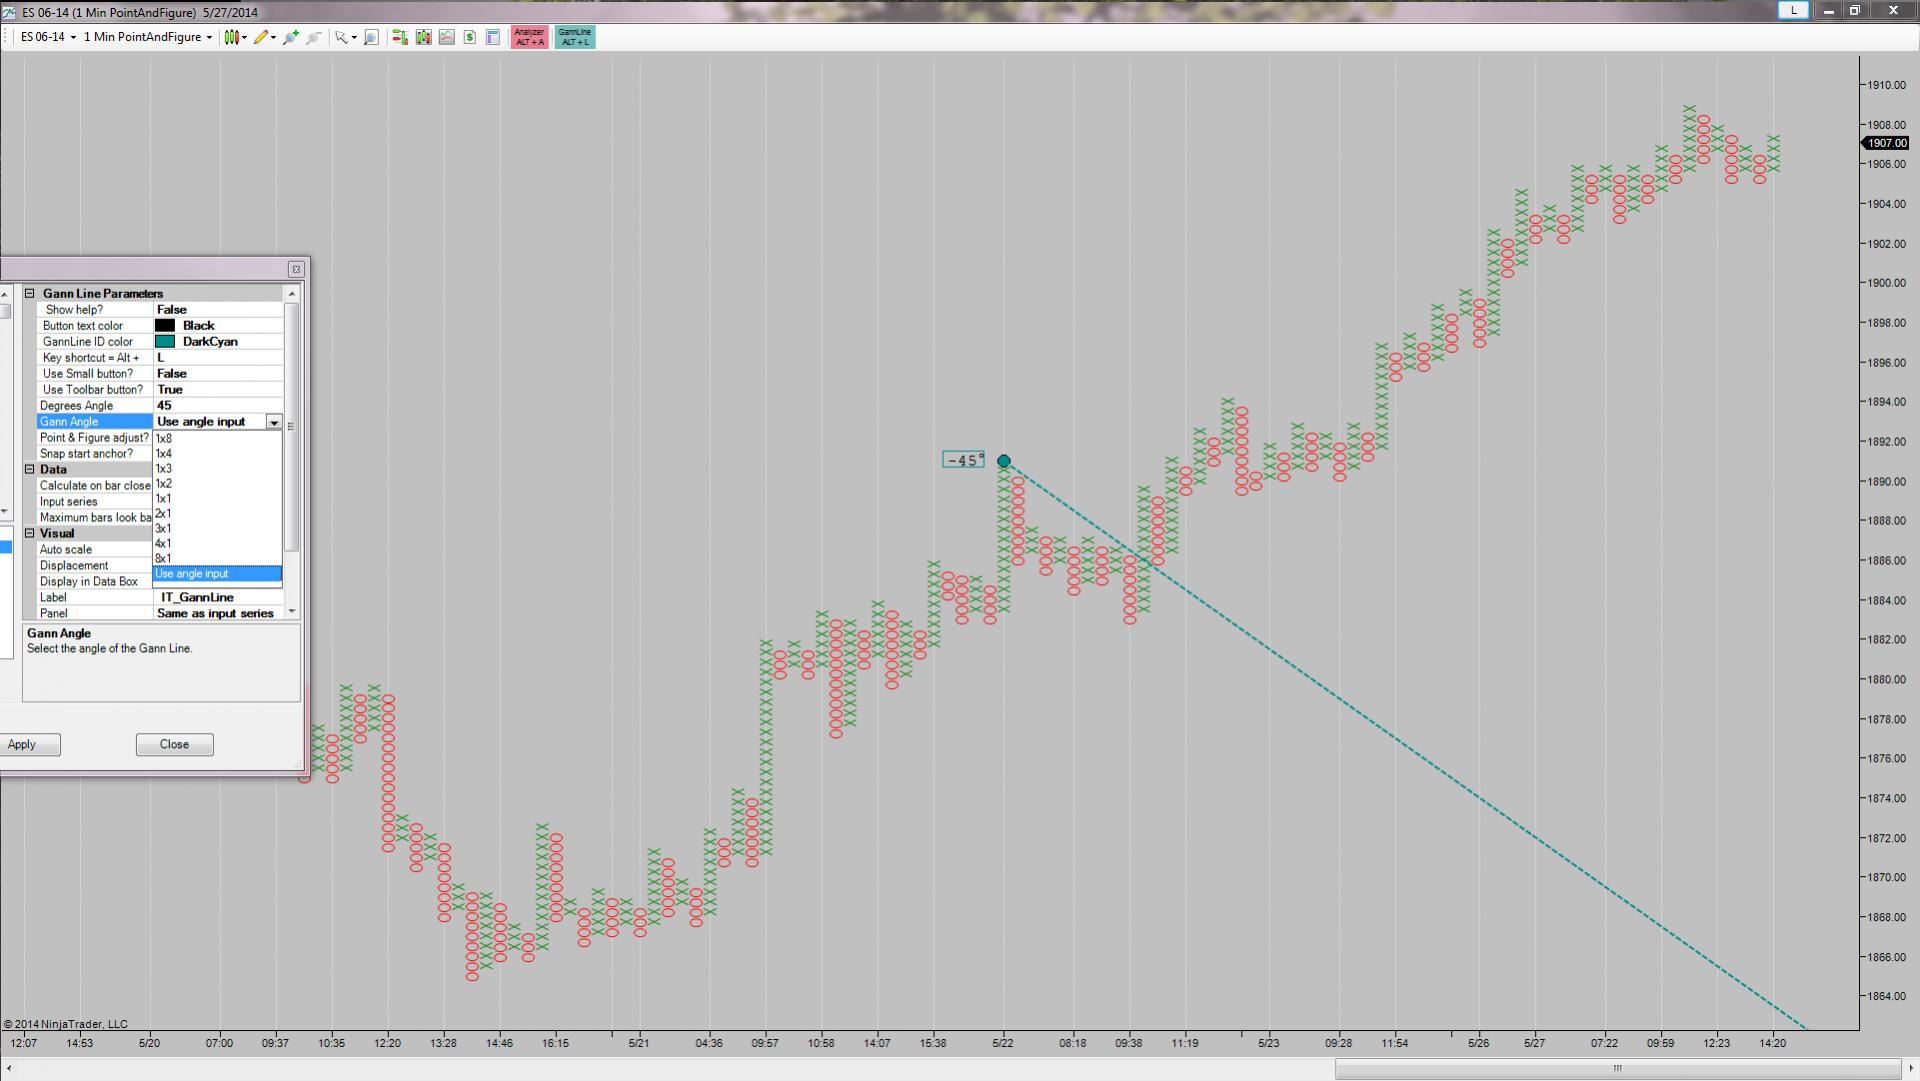
Task: Choose 4x1 from the angle list
Action: click(164, 544)
